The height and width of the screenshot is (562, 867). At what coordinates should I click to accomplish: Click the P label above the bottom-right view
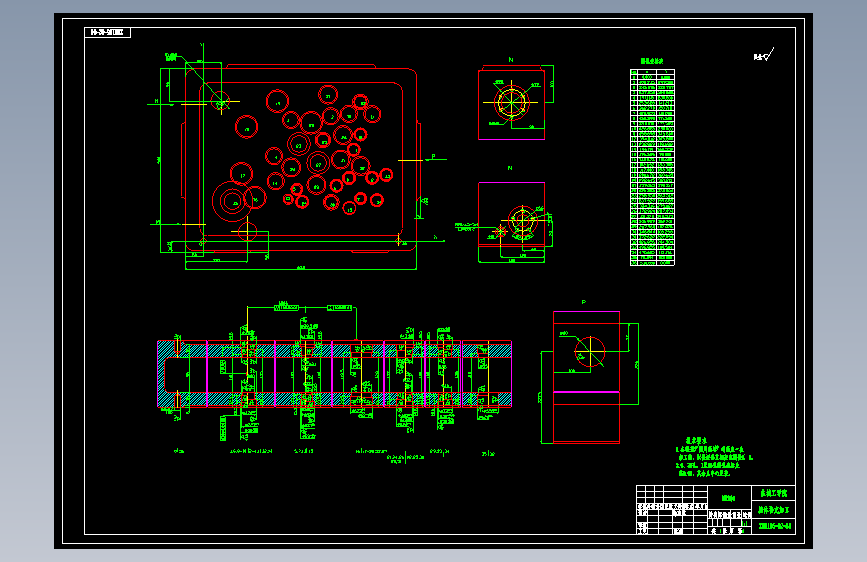(x=583, y=303)
